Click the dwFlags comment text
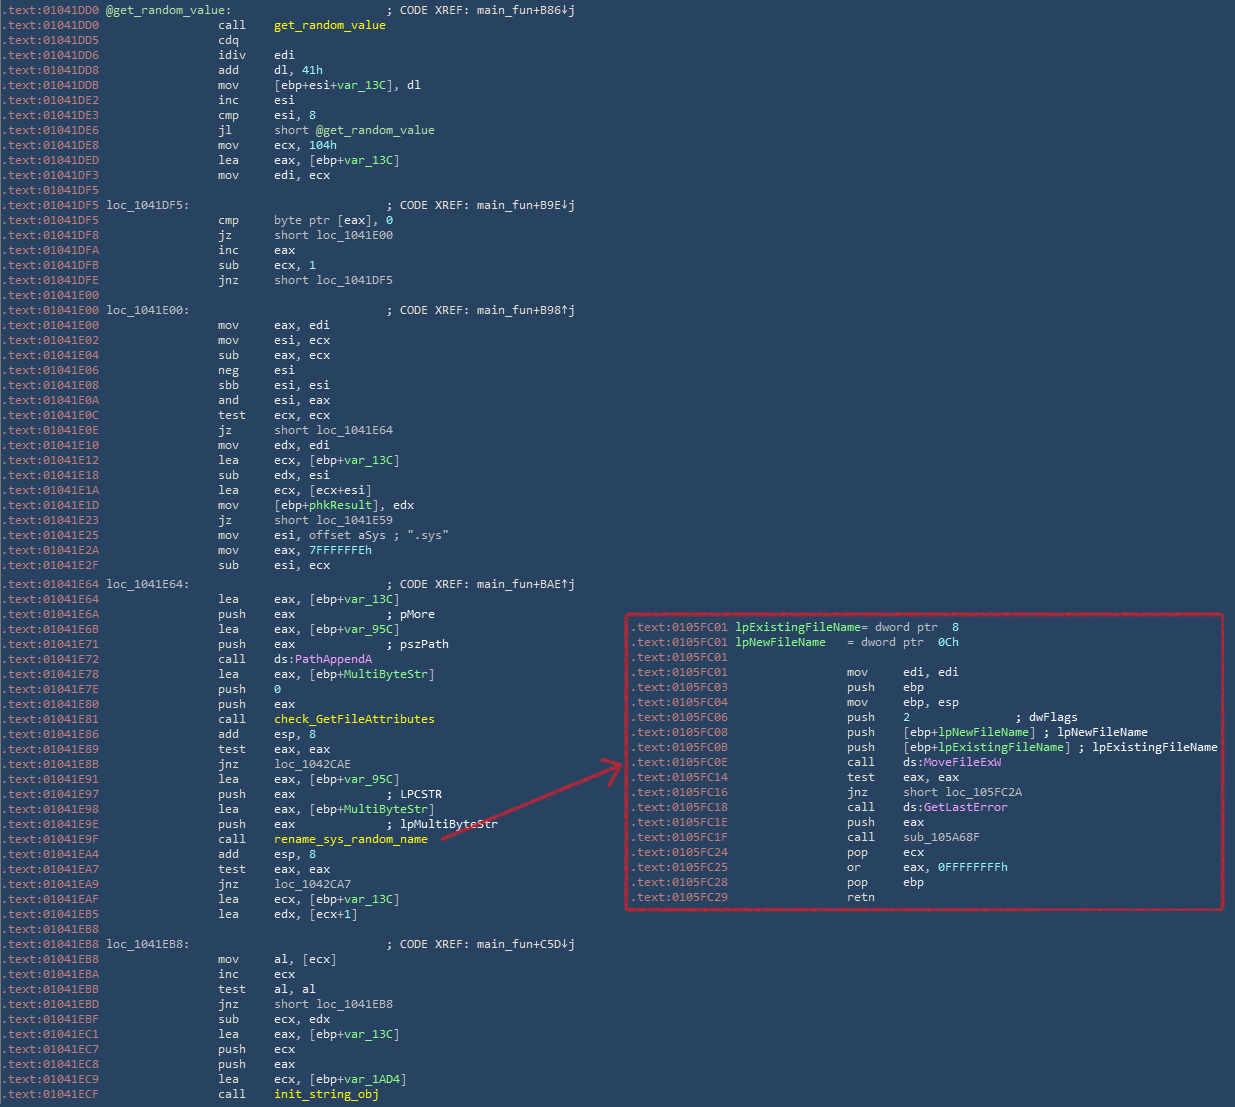Viewport: 1235px width, 1107px height. (x=1053, y=717)
